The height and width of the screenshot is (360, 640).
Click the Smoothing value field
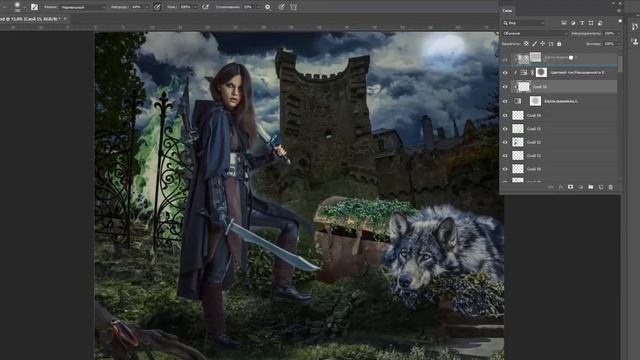(x=248, y=7)
